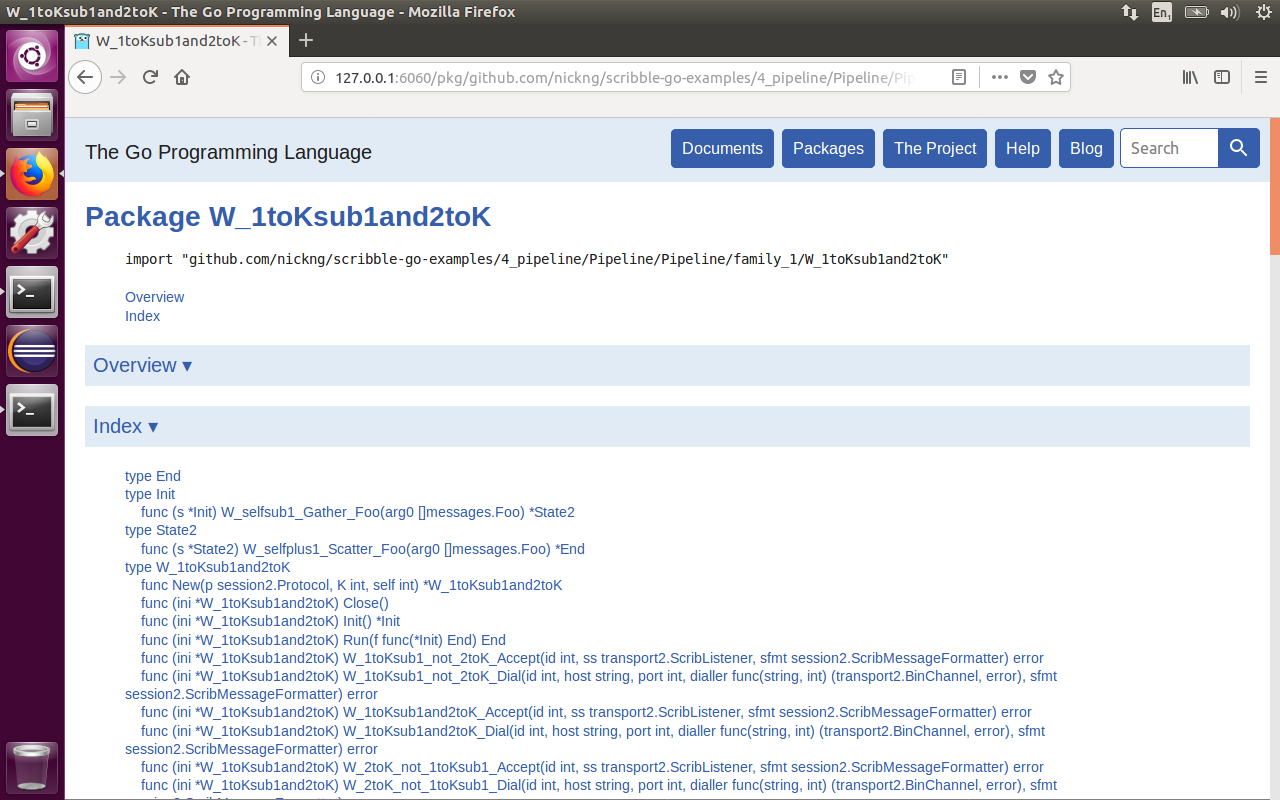The width and height of the screenshot is (1280, 800).
Task: Open W_1toKsub1_not_2toK_Dial method link
Action: pyautogui.click(x=591, y=685)
